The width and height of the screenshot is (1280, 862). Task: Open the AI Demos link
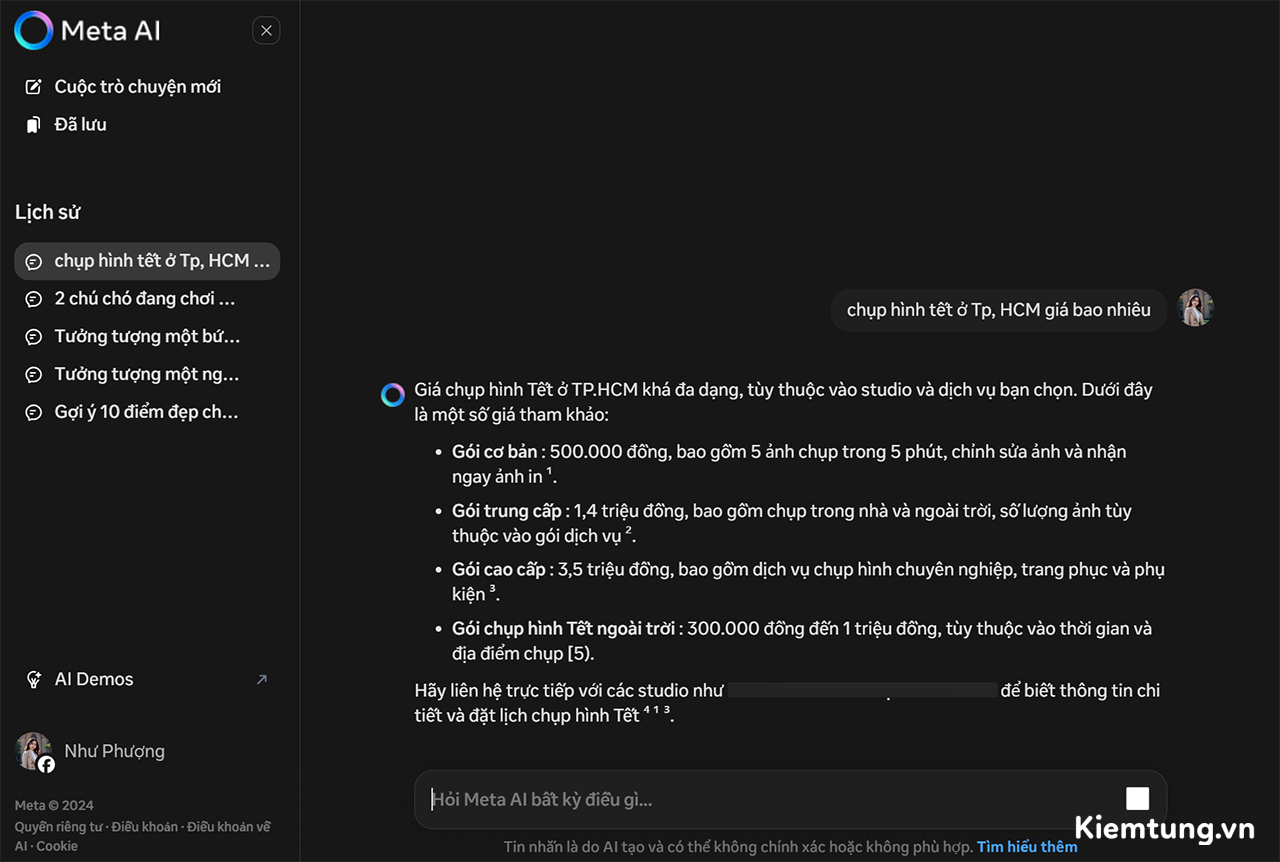tap(94, 680)
